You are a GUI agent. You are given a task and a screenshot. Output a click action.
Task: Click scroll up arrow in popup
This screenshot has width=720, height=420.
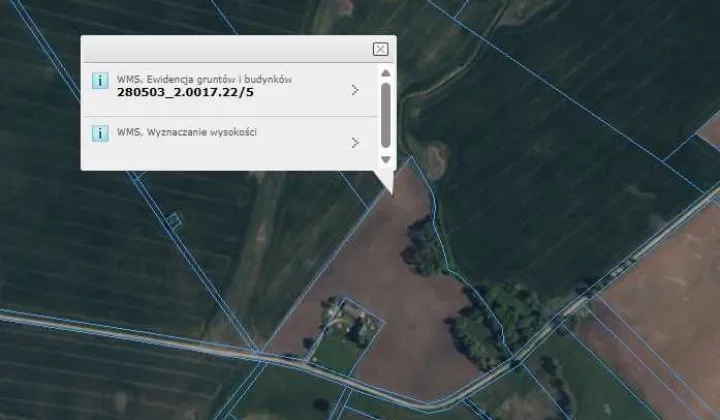(x=386, y=73)
